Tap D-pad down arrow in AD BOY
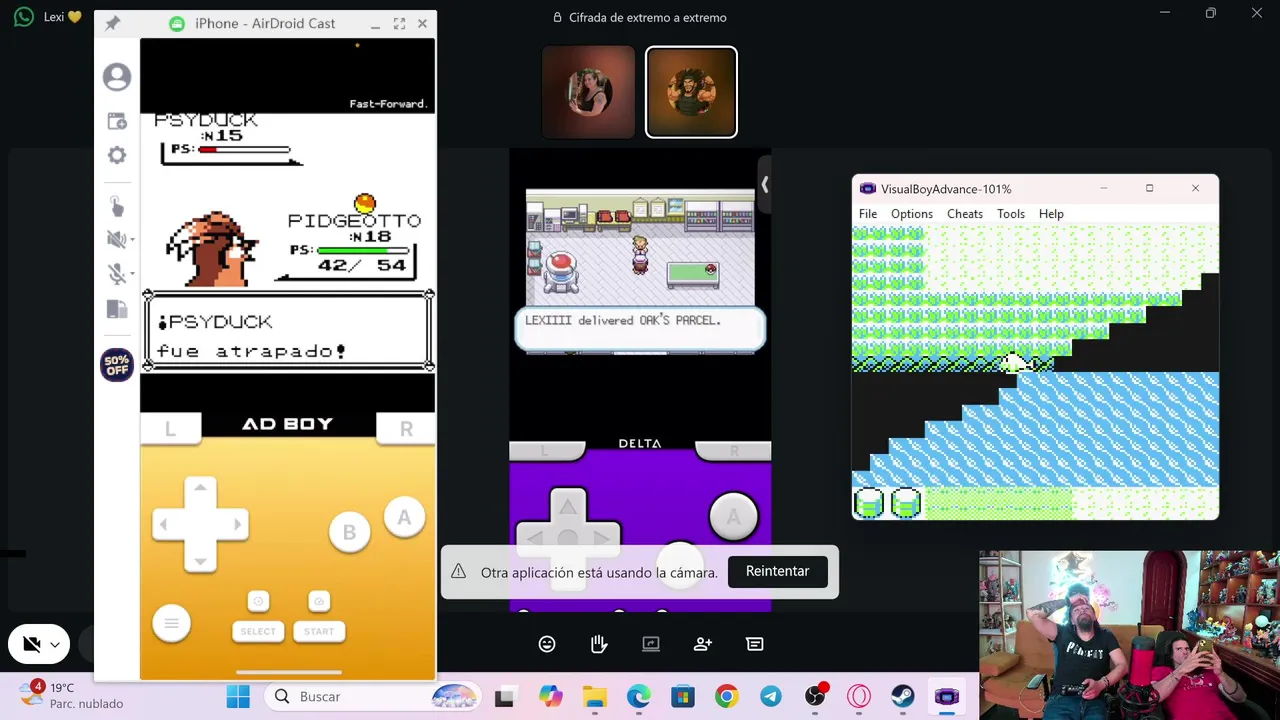 tap(200, 560)
